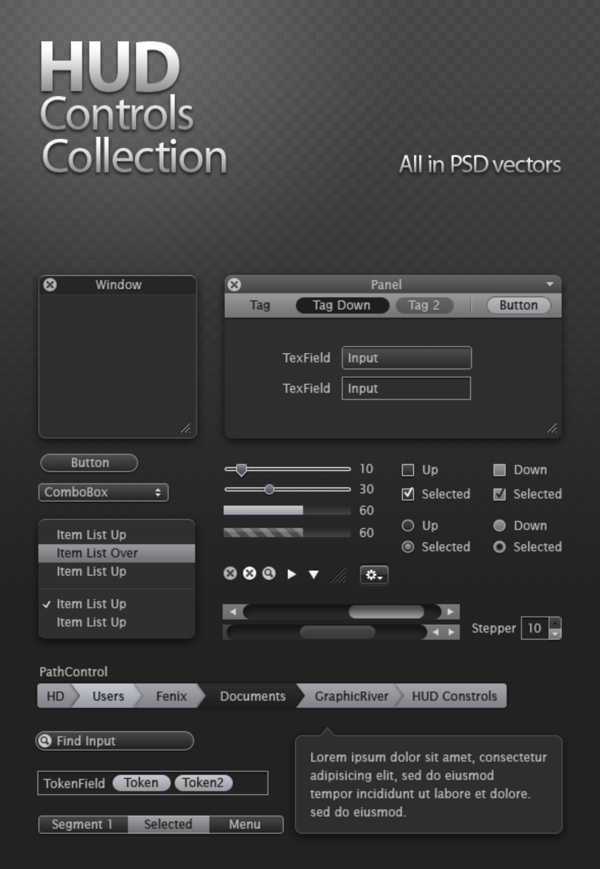Click the second TexField Input box
The image size is (600, 869).
(x=406, y=389)
